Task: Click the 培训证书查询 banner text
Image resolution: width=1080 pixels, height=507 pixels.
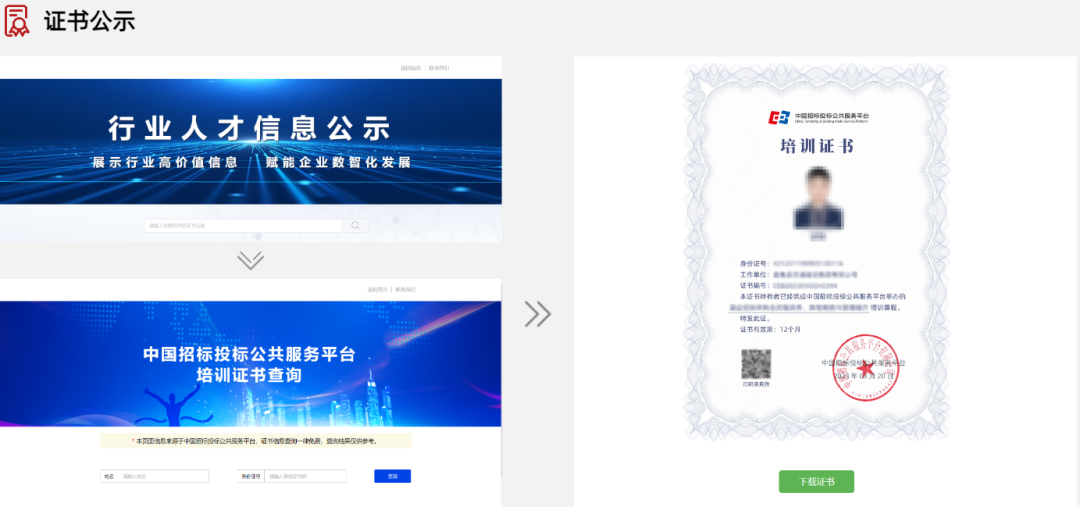Action: (249, 375)
